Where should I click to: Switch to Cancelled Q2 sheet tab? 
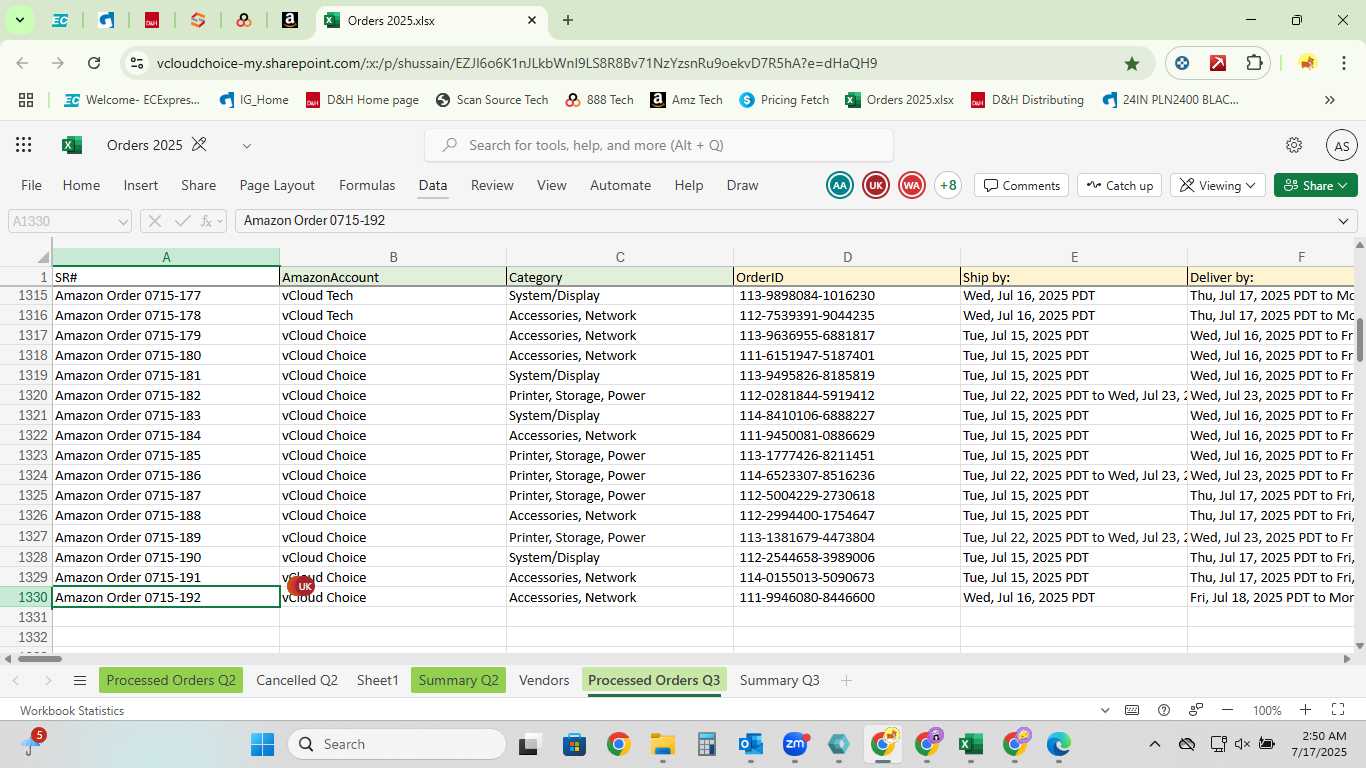[x=297, y=680]
